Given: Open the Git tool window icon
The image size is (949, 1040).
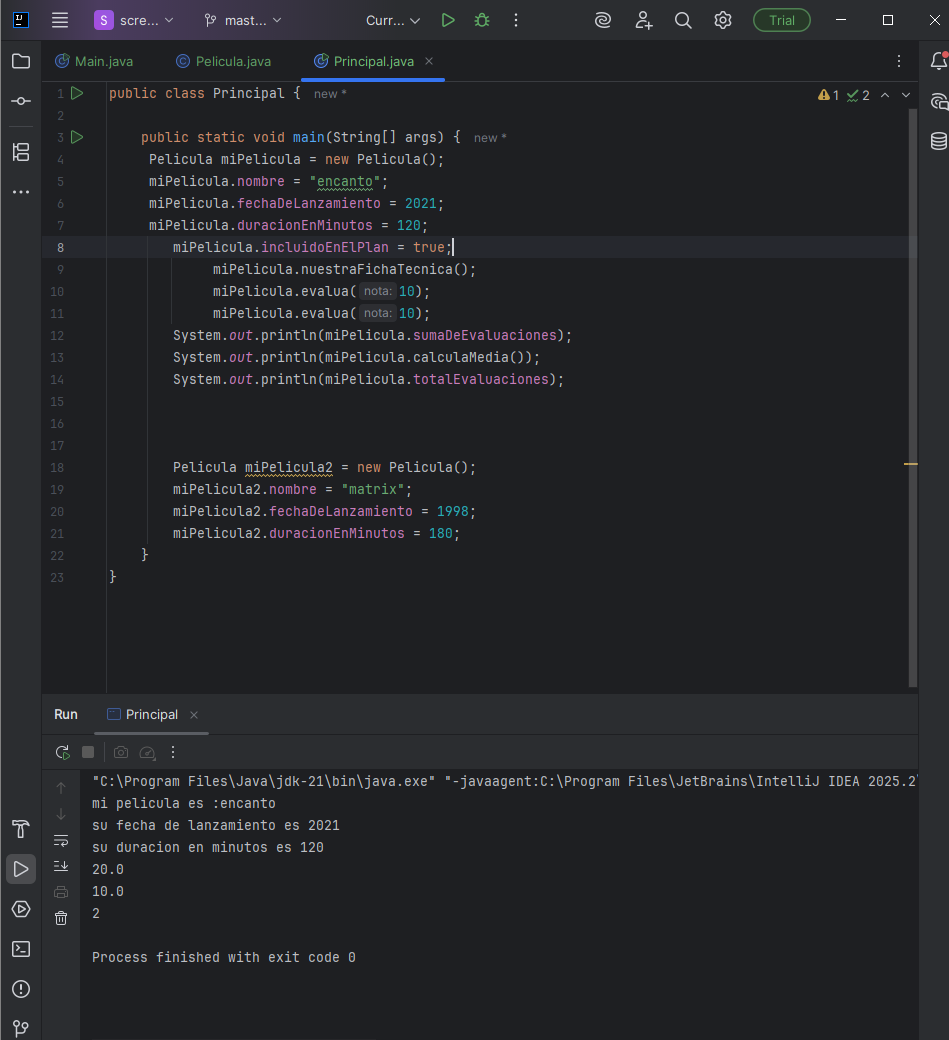Looking at the screenshot, I should click(21, 1028).
